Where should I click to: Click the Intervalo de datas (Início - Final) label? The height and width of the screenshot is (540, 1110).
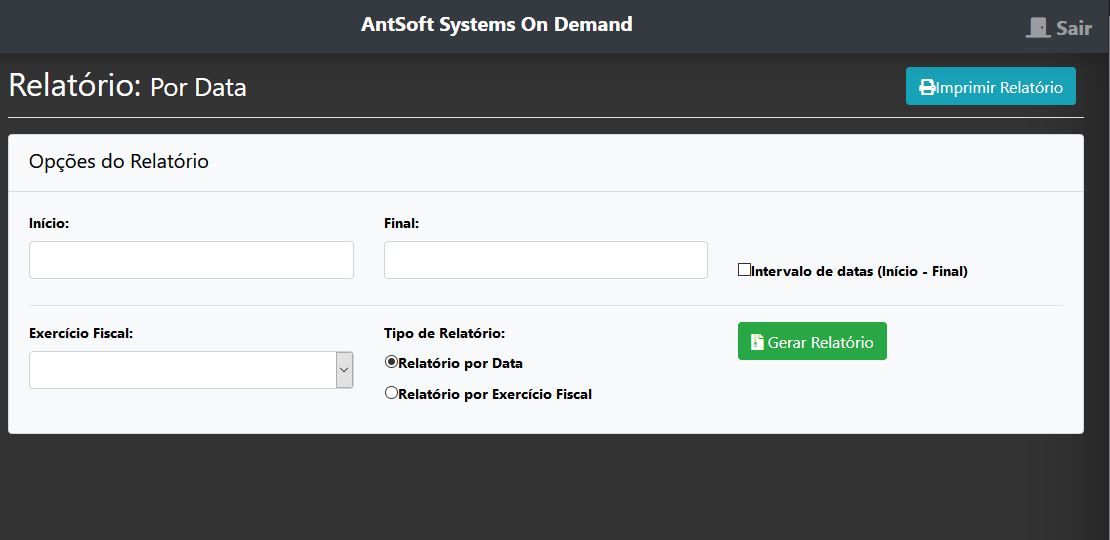tap(859, 271)
